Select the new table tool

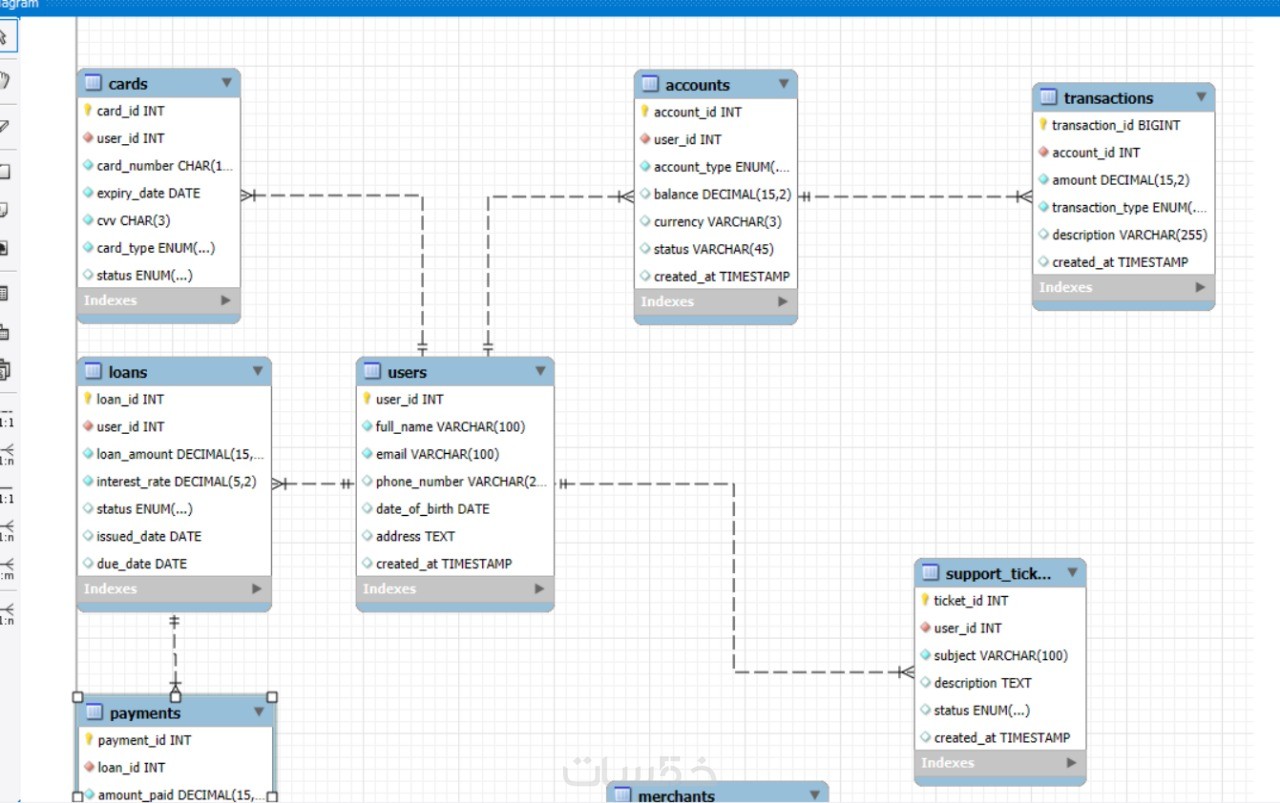click(x=5, y=294)
